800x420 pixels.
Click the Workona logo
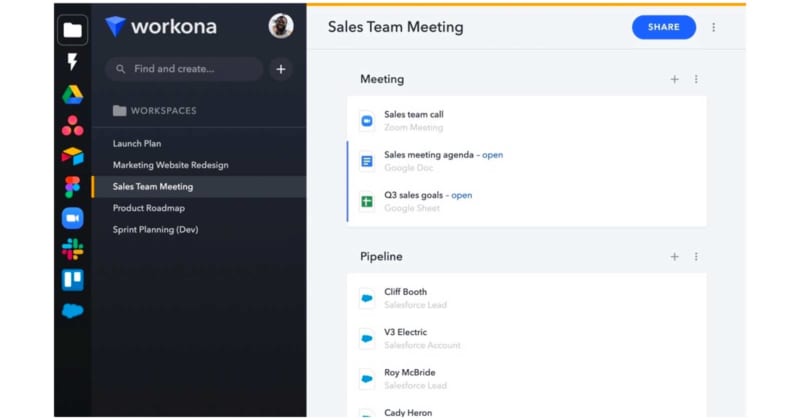[161, 27]
